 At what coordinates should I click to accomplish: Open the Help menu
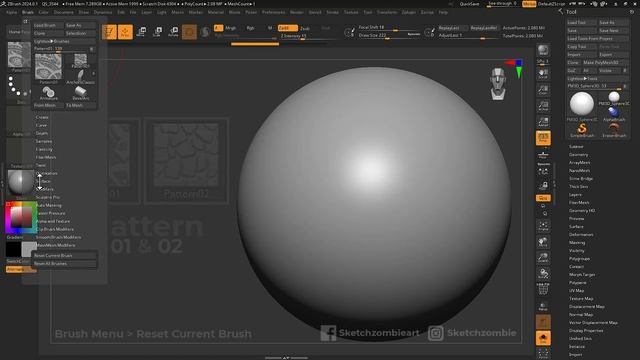443,12
